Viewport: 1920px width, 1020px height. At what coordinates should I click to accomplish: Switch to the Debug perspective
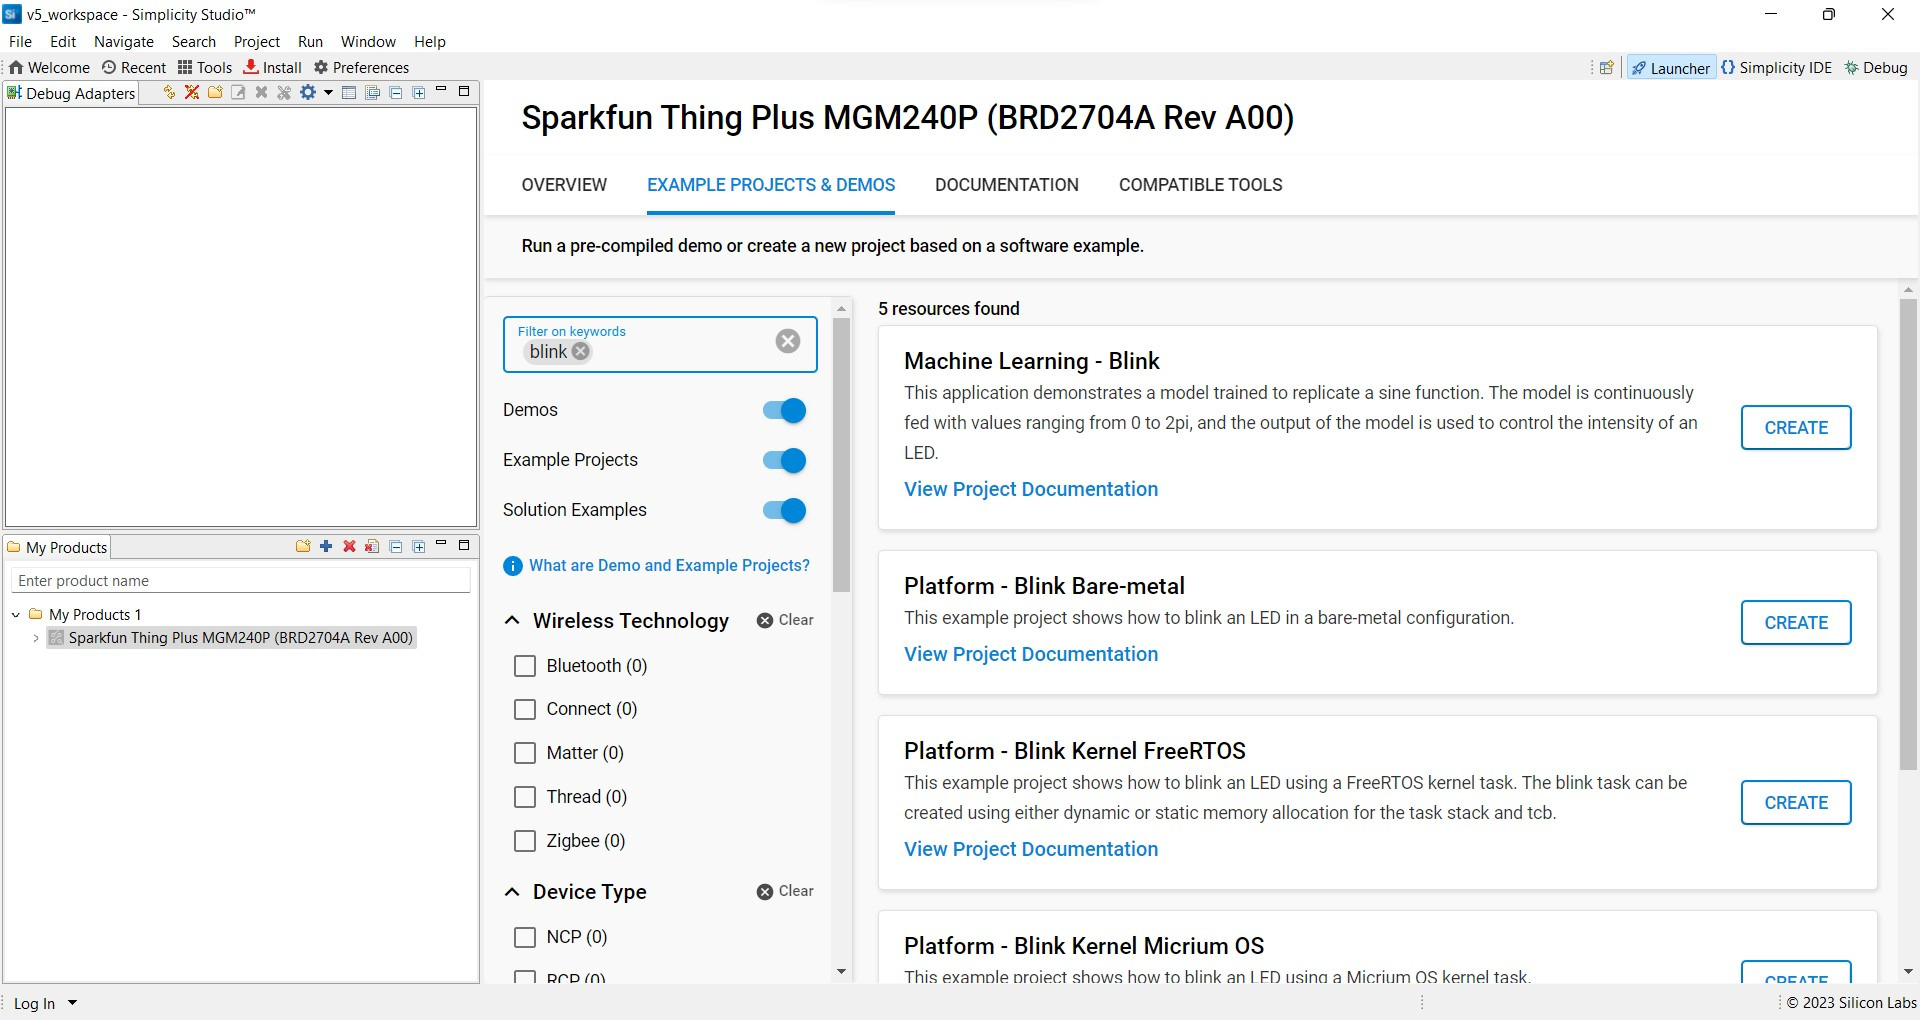(1876, 67)
